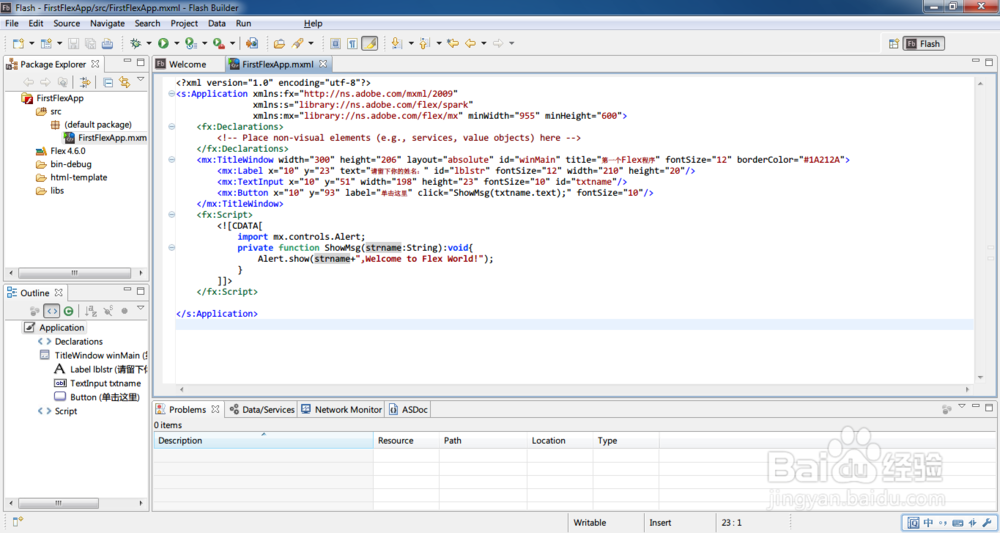The height and width of the screenshot is (533, 1000).
Task: Toggle block selection mode icon
Action: pyautogui.click(x=335, y=43)
